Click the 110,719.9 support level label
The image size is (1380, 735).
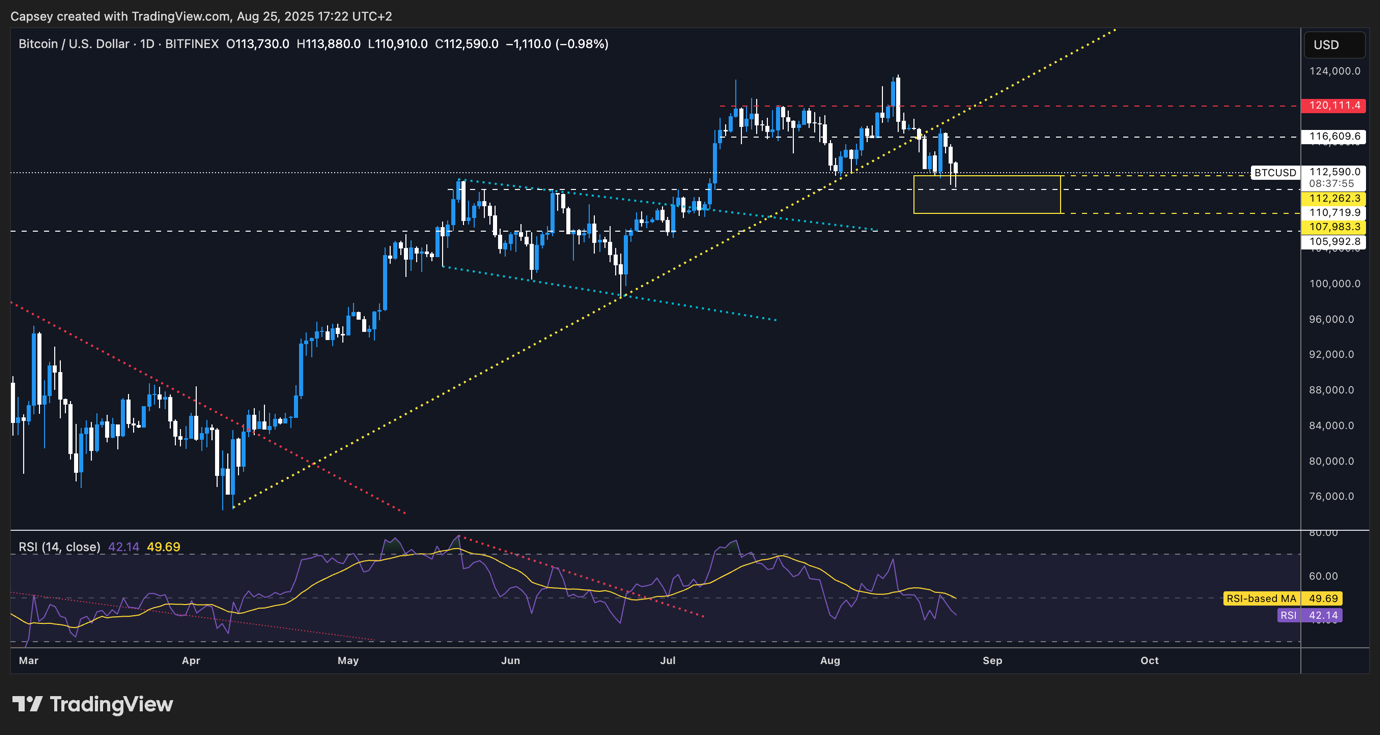[x=1333, y=212]
